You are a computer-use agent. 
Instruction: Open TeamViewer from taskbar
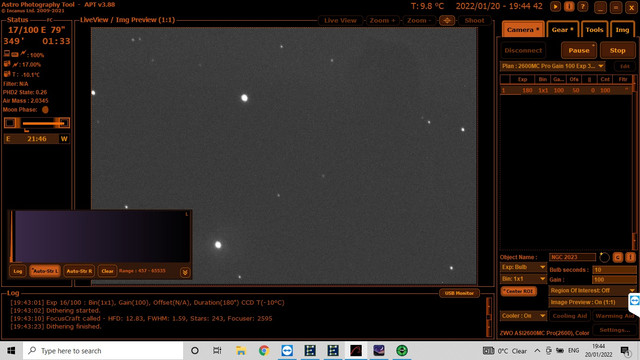pyautogui.click(x=287, y=351)
